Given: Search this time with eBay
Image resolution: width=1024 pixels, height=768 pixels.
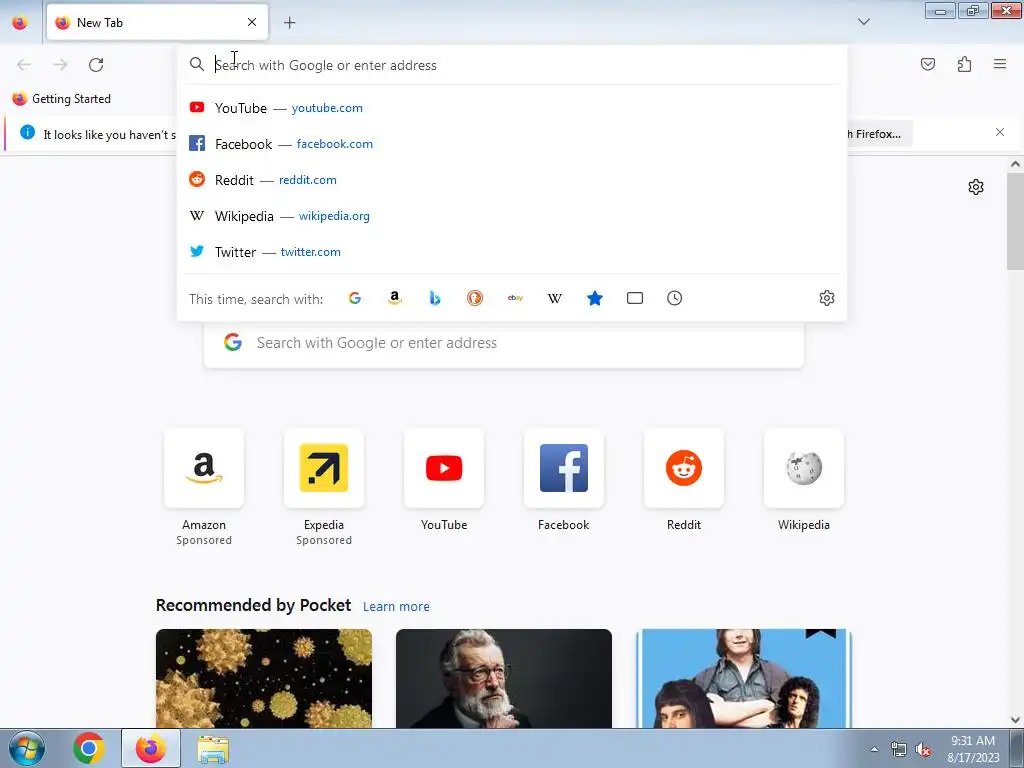Looking at the screenshot, I should click(x=515, y=298).
